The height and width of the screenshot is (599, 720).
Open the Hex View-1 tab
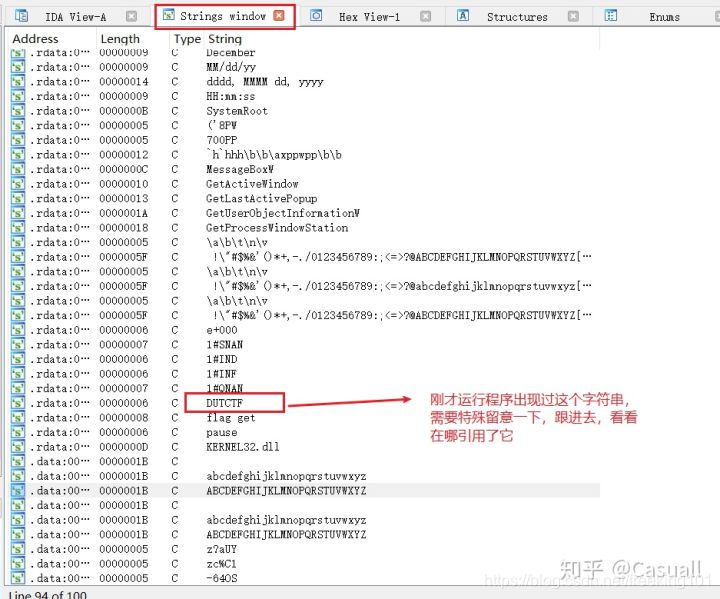click(x=369, y=17)
